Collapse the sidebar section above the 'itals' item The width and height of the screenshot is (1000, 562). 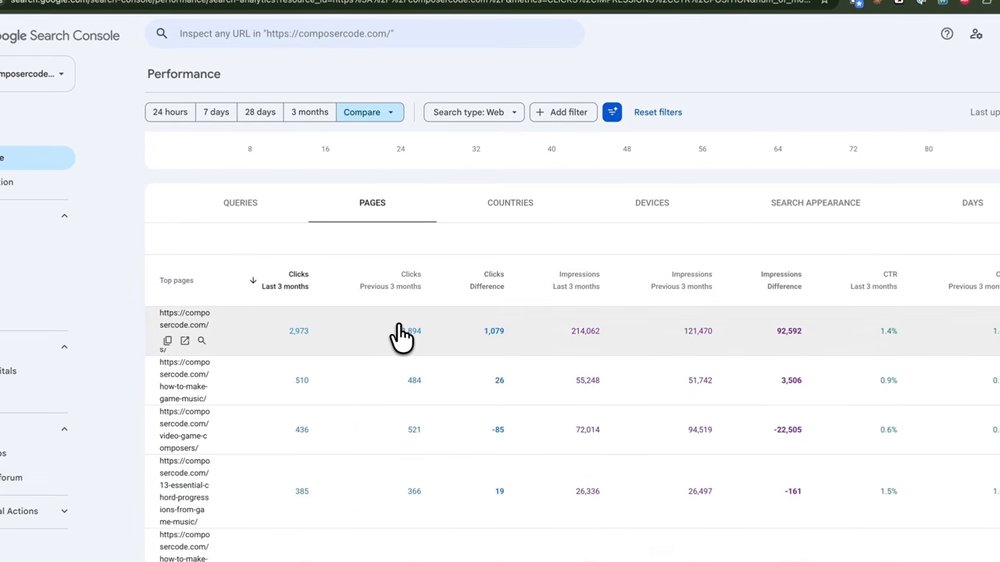[x=64, y=347]
